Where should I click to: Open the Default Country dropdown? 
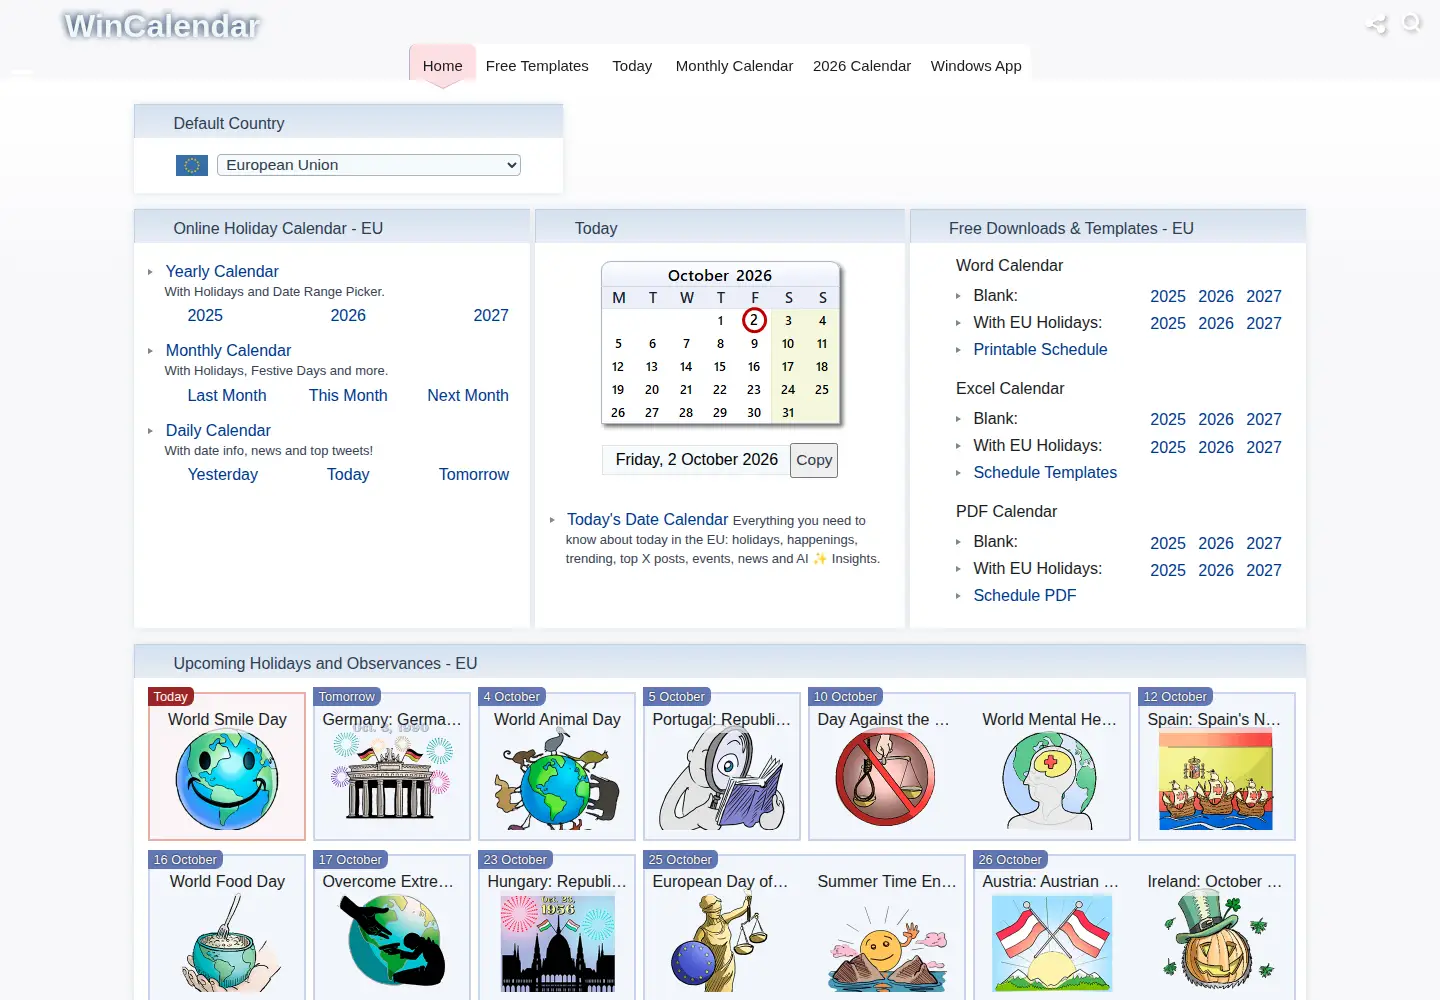(369, 165)
